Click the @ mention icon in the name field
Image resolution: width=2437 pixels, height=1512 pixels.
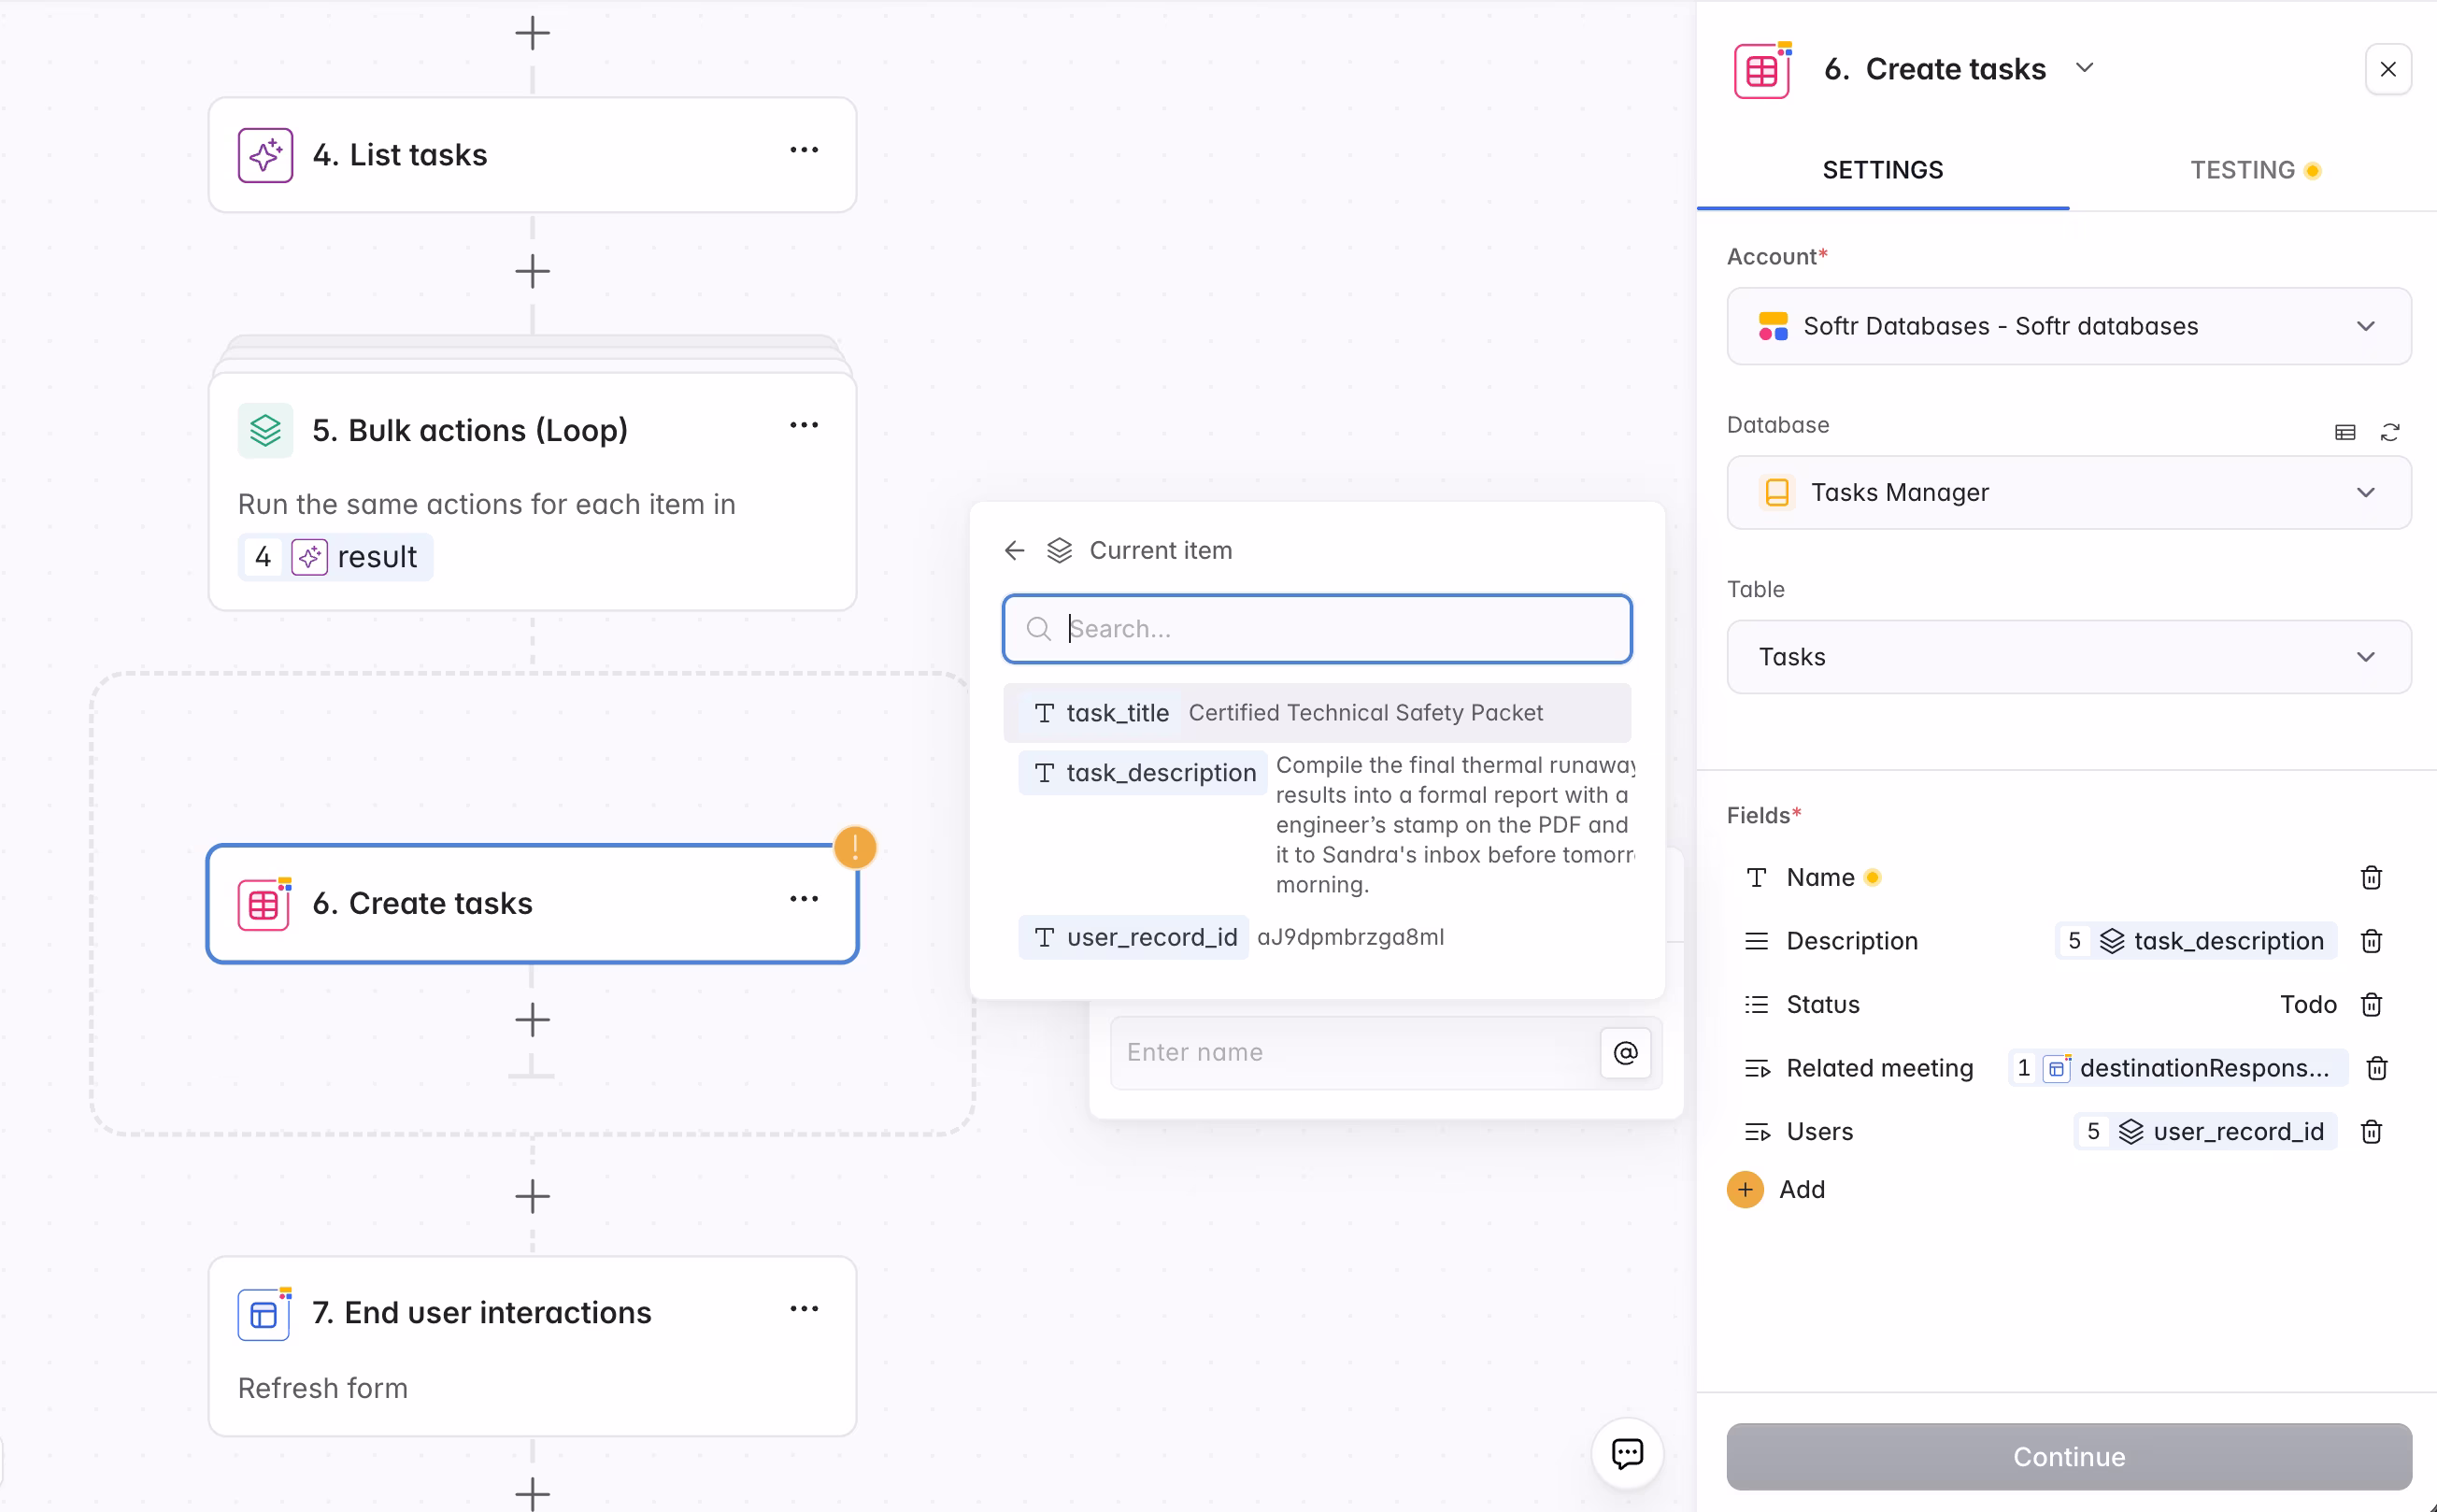1624,1053
